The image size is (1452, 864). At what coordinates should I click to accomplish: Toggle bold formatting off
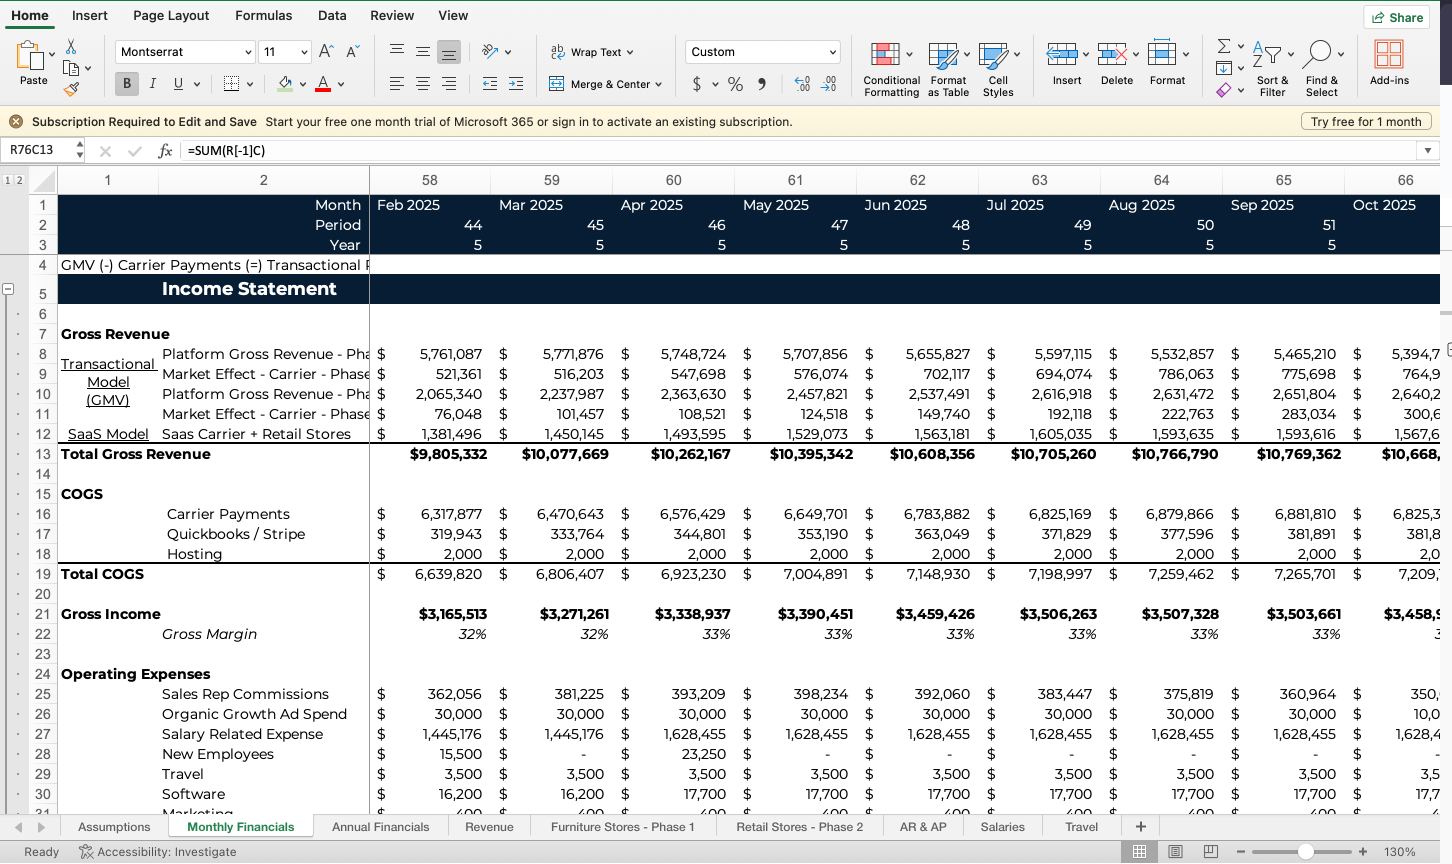pyautogui.click(x=125, y=83)
